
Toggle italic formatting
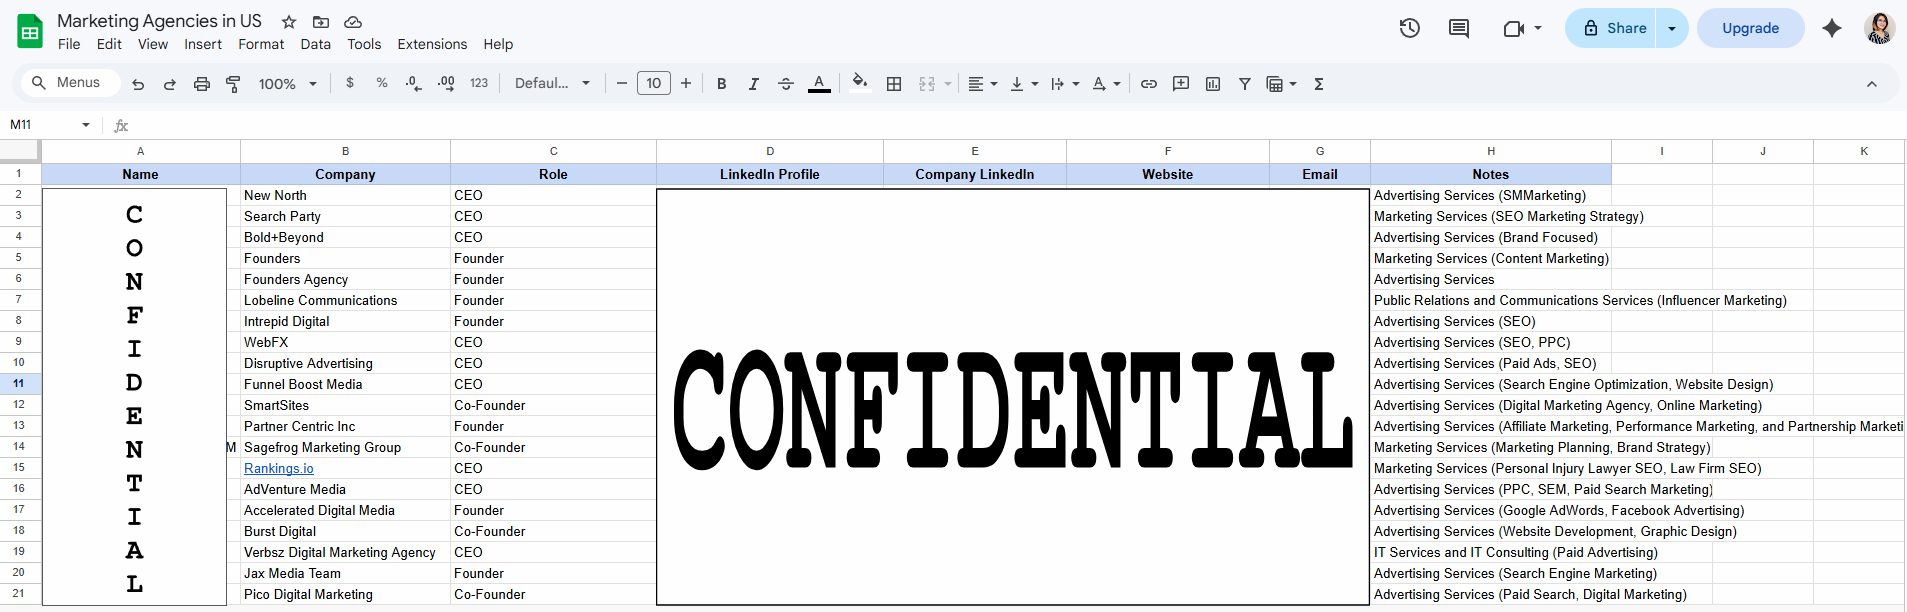point(754,84)
